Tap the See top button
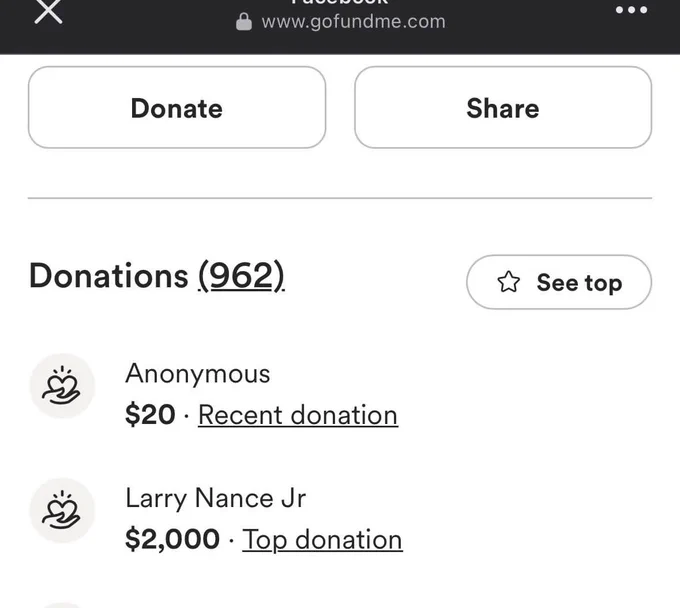This screenshot has width=680, height=608. pyautogui.click(x=559, y=282)
